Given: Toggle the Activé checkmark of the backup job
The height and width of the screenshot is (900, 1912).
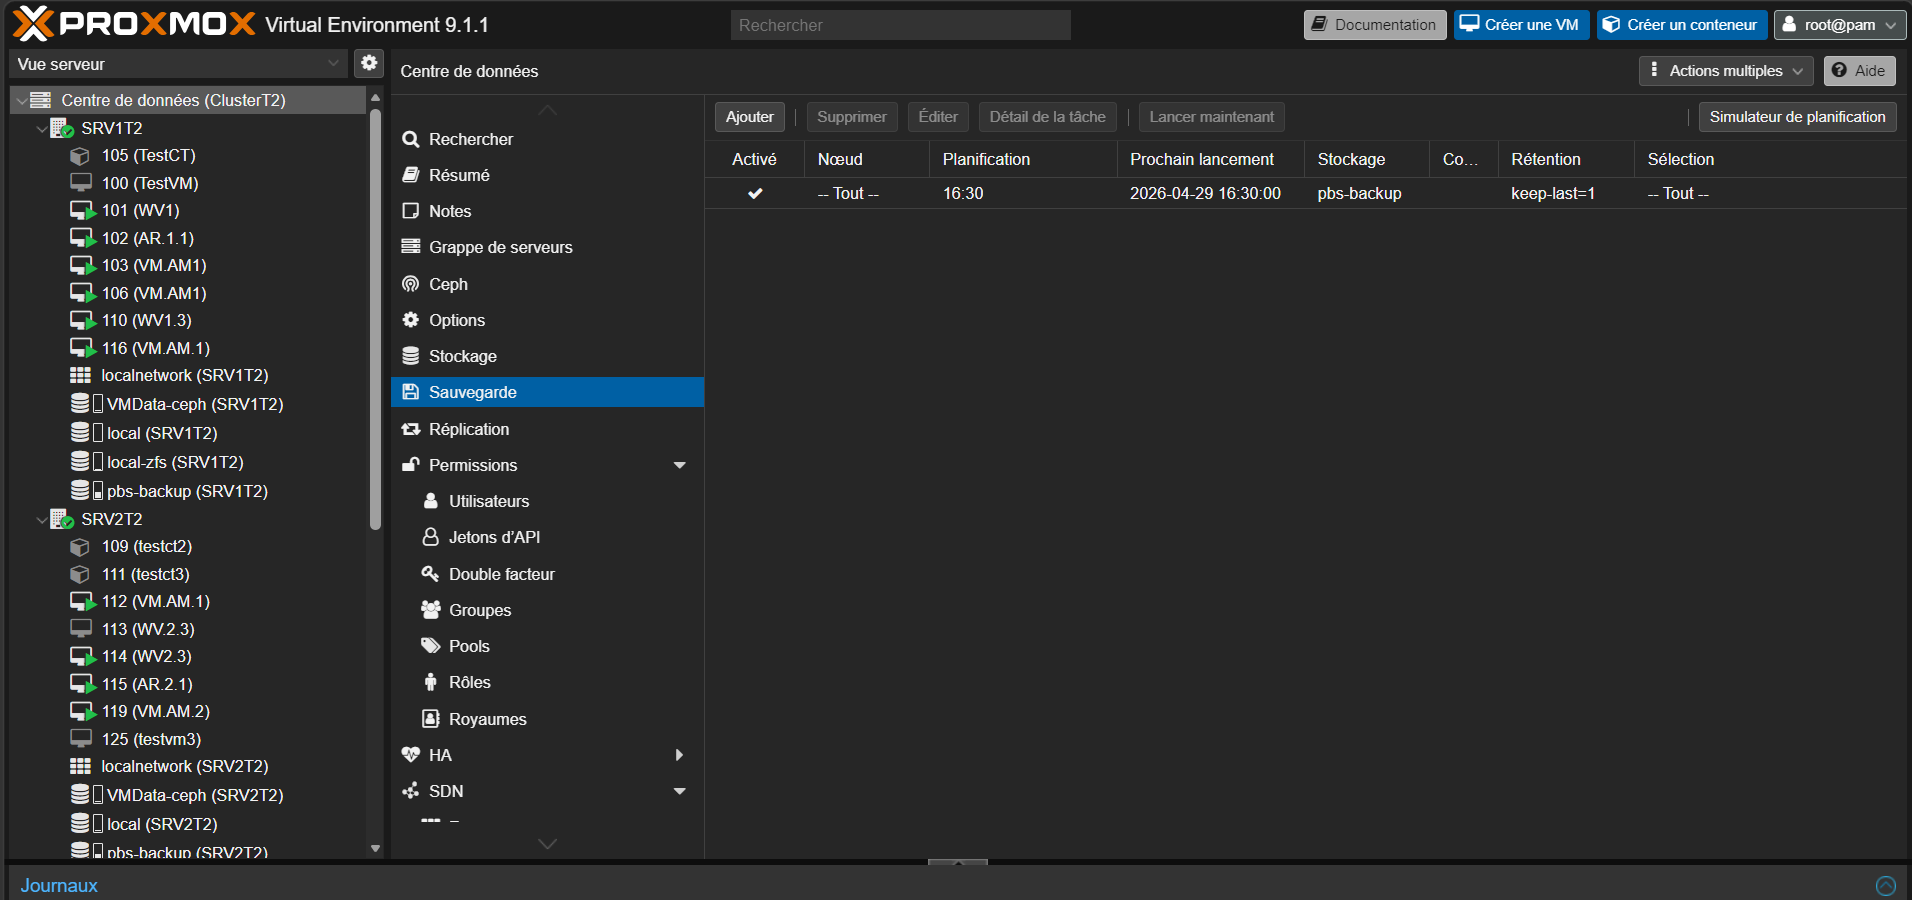Looking at the screenshot, I should [x=755, y=193].
